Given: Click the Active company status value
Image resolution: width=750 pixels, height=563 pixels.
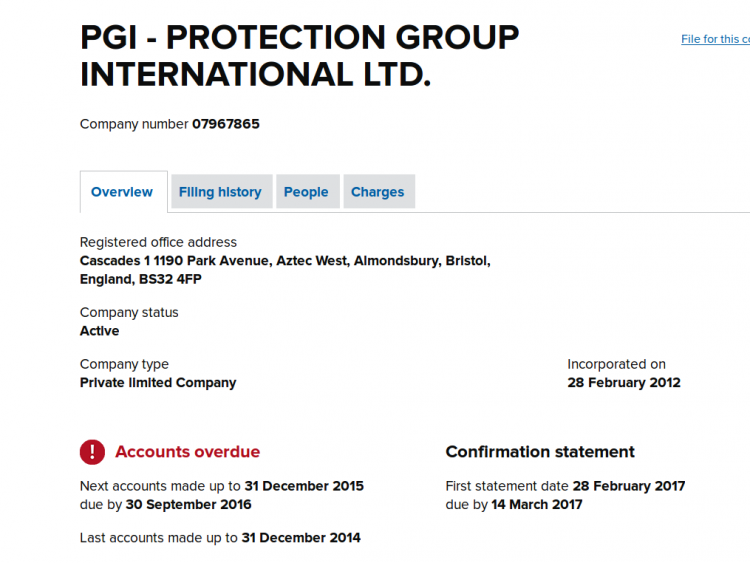Looking at the screenshot, I should click(x=99, y=331).
